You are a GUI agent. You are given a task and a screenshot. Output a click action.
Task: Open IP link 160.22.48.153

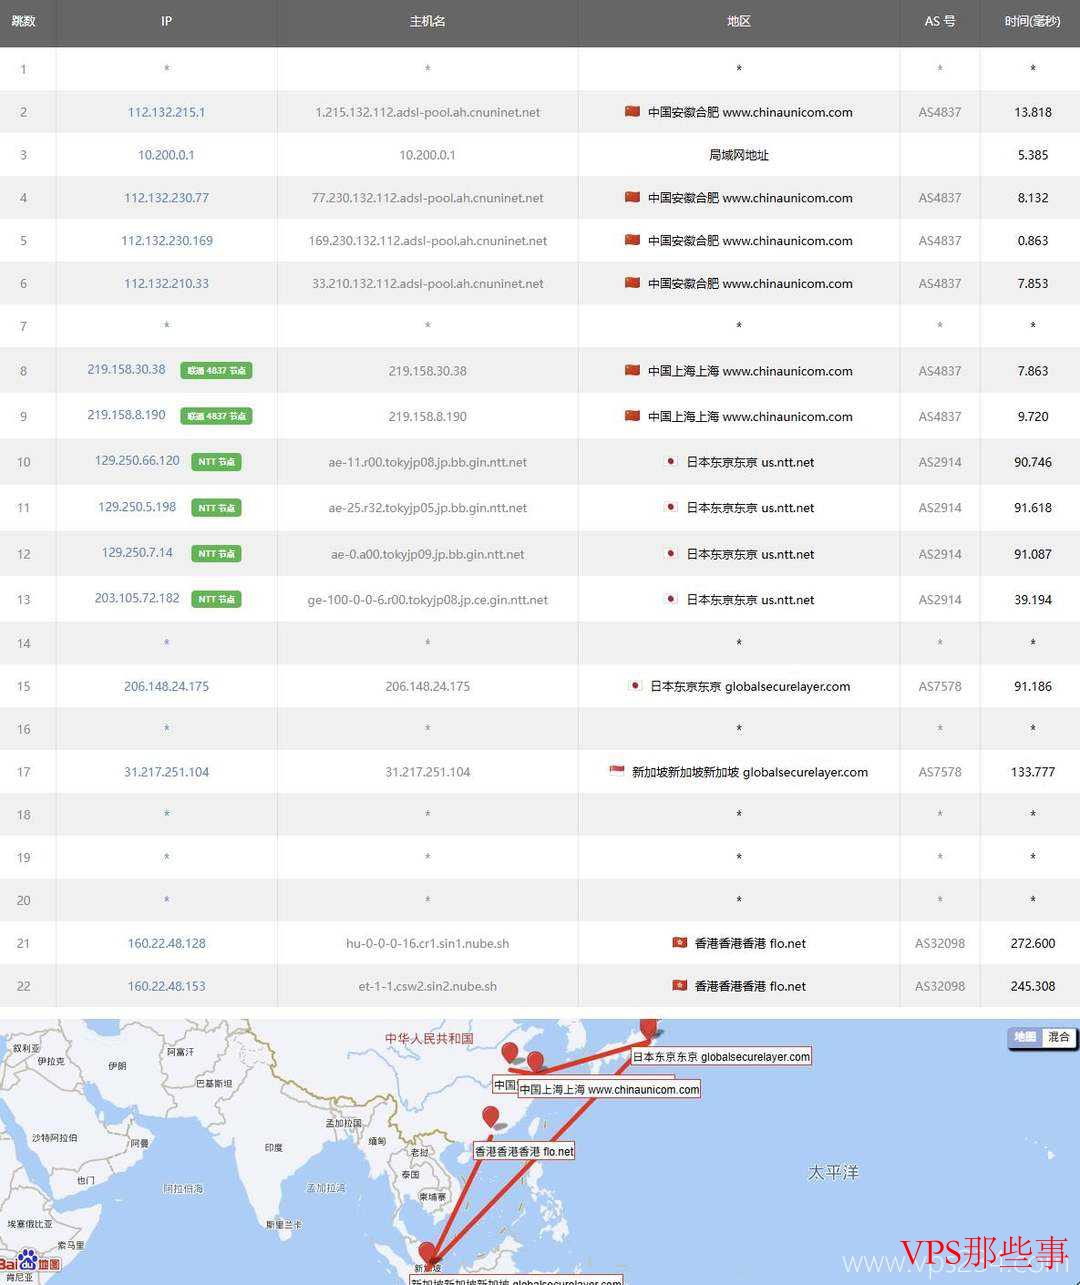click(166, 987)
